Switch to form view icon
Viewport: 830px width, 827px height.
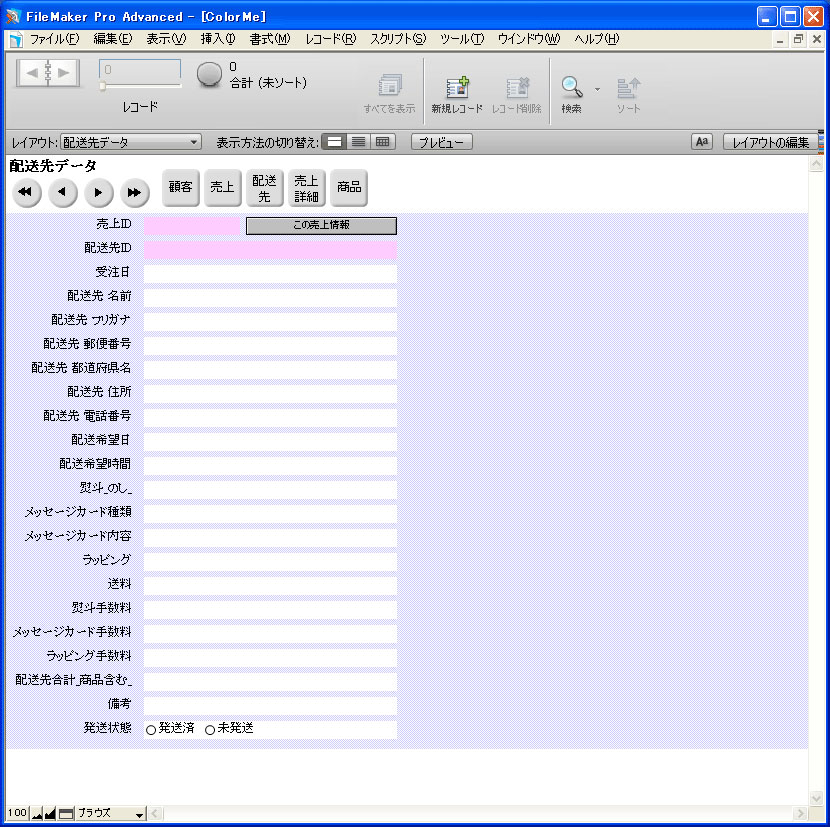[335, 142]
